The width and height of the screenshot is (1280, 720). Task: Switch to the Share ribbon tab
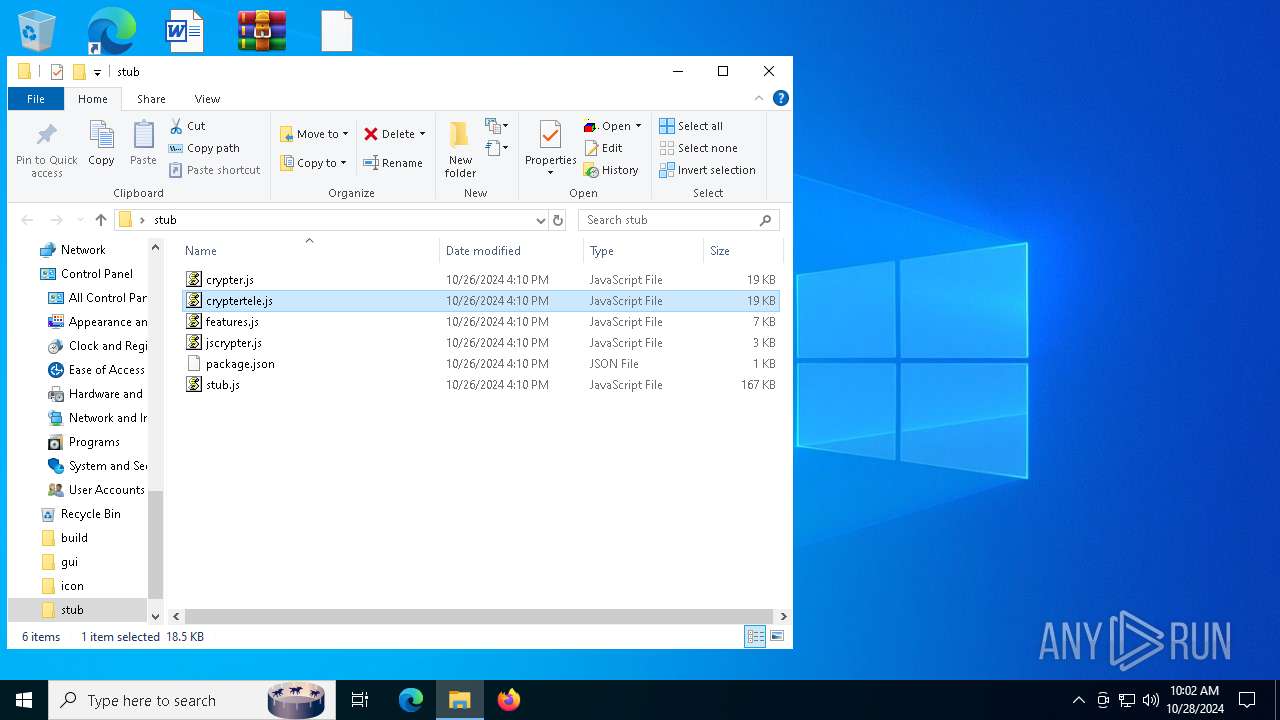(152, 99)
